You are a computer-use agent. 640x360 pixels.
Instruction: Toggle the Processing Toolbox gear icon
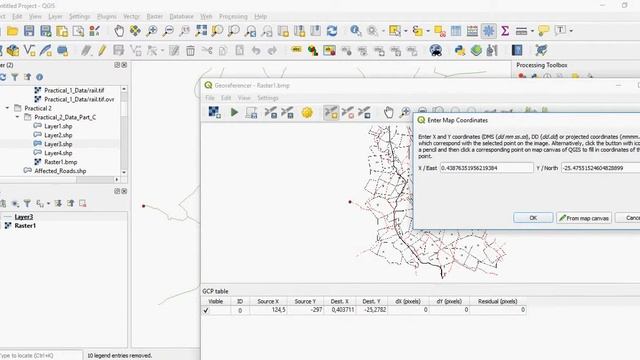click(489, 31)
